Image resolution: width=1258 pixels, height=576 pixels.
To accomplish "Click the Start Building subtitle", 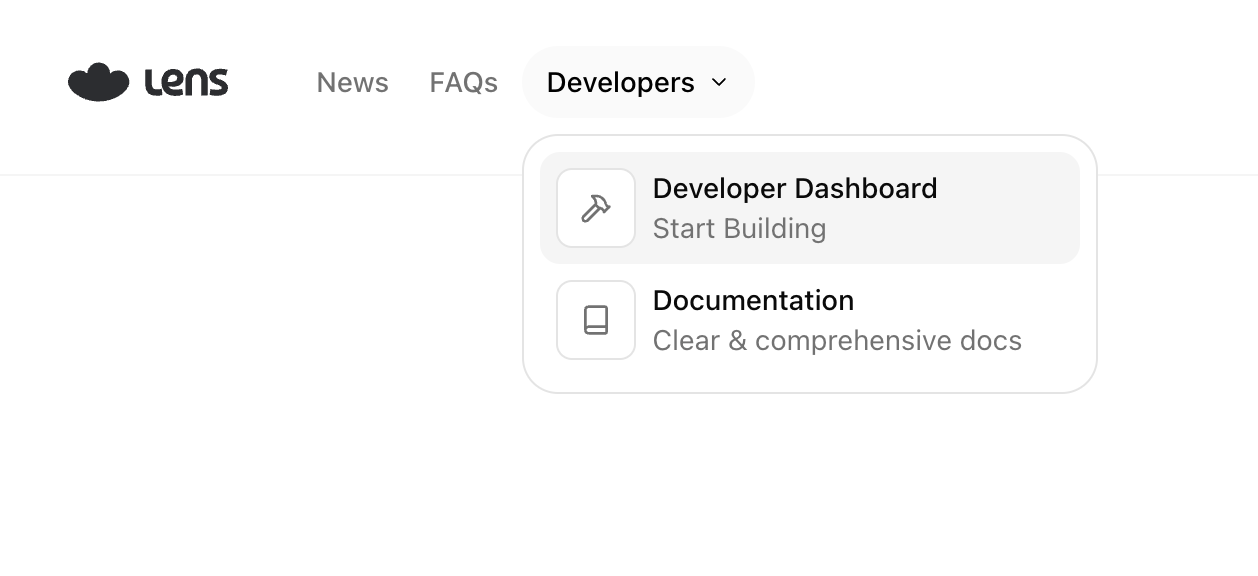I will [739, 229].
